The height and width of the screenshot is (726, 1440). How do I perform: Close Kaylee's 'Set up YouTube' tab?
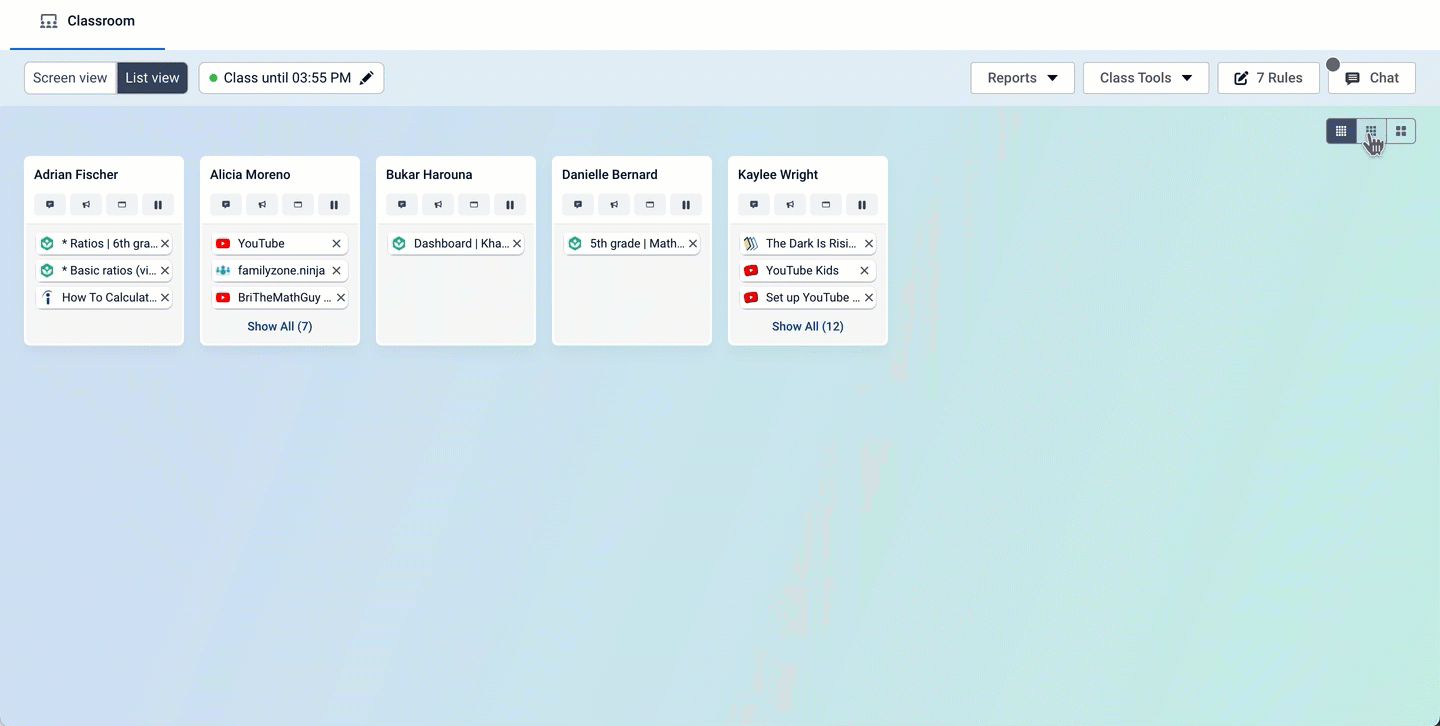869,297
